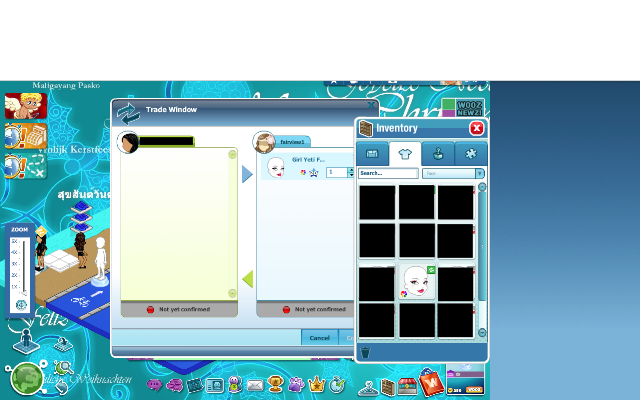
Task: Click the inventory scroll up arrow
Action: click(x=482, y=187)
